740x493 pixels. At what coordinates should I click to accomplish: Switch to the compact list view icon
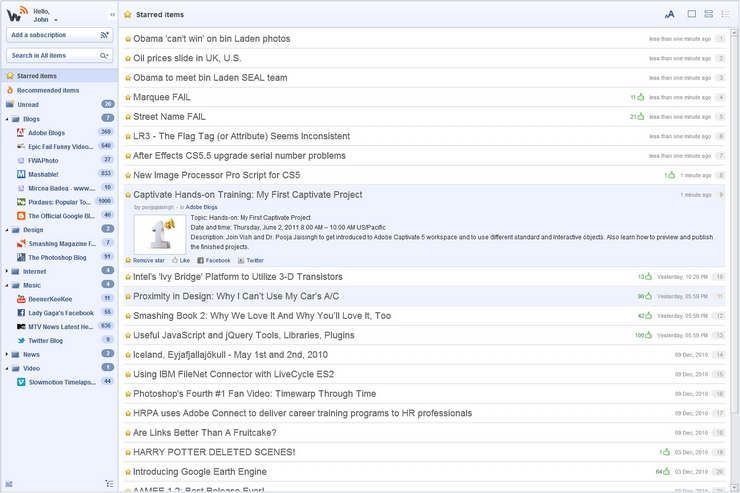tap(725, 14)
